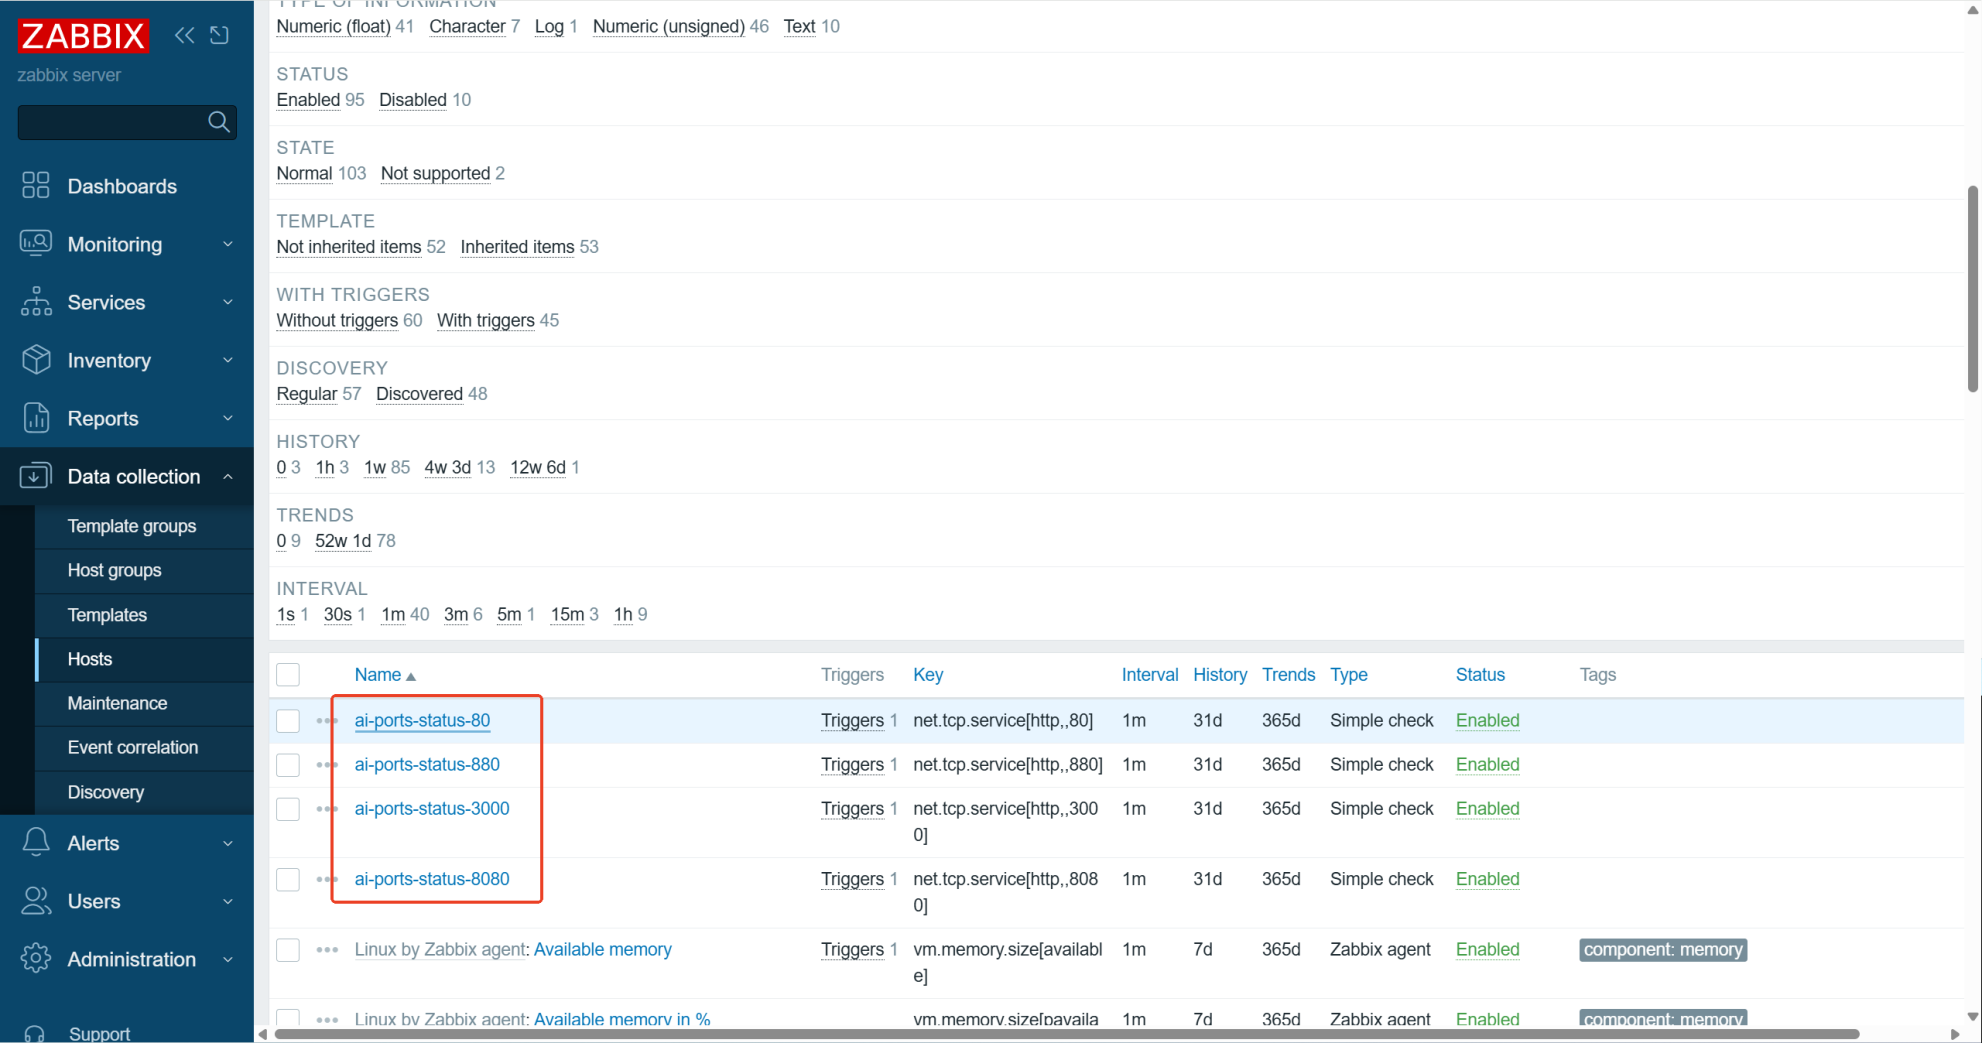Filter history by 4w 3d
The width and height of the screenshot is (1982, 1043).
click(x=447, y=467)
